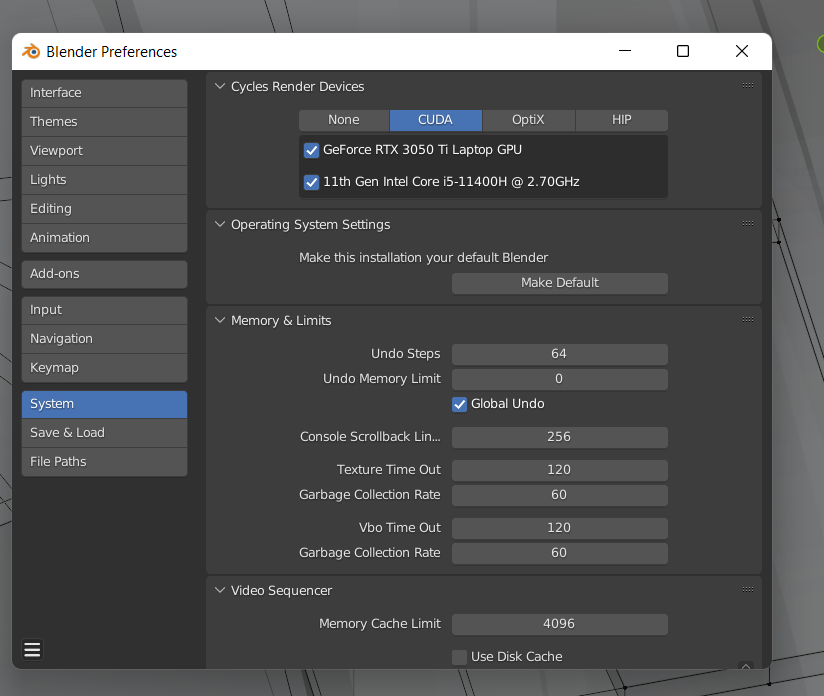Image resolution: width=824 pixels, height=696 pixels.
Task: Enable Use Disk Cache option
Action: pyautogui.click(x=460, y=657)
